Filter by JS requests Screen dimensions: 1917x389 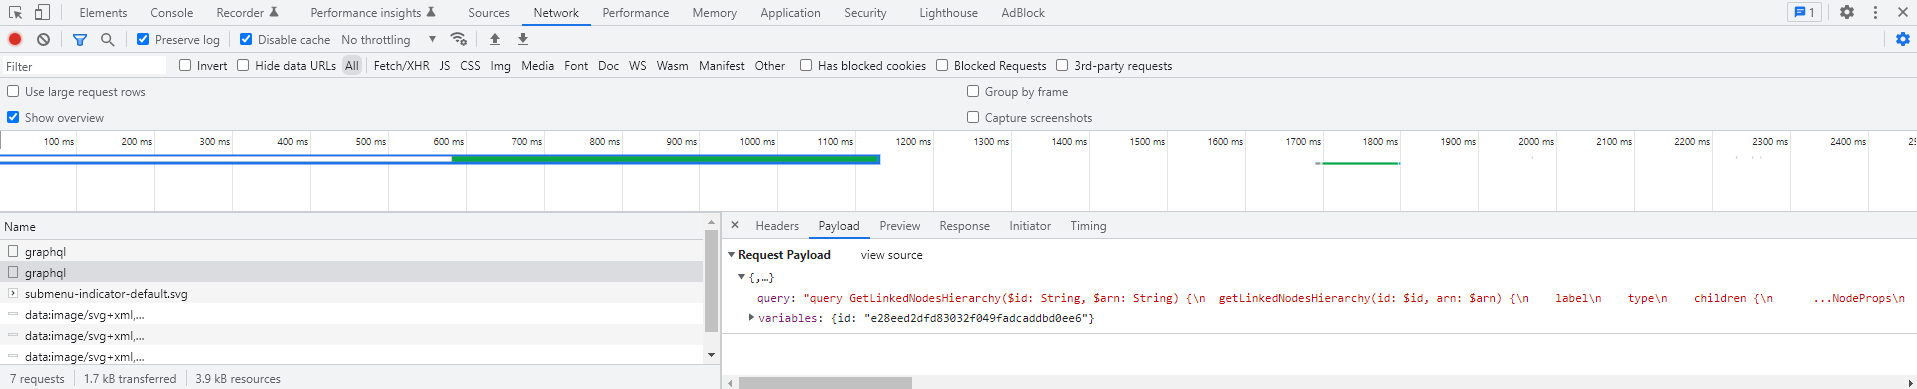click(x=445, y=65)
